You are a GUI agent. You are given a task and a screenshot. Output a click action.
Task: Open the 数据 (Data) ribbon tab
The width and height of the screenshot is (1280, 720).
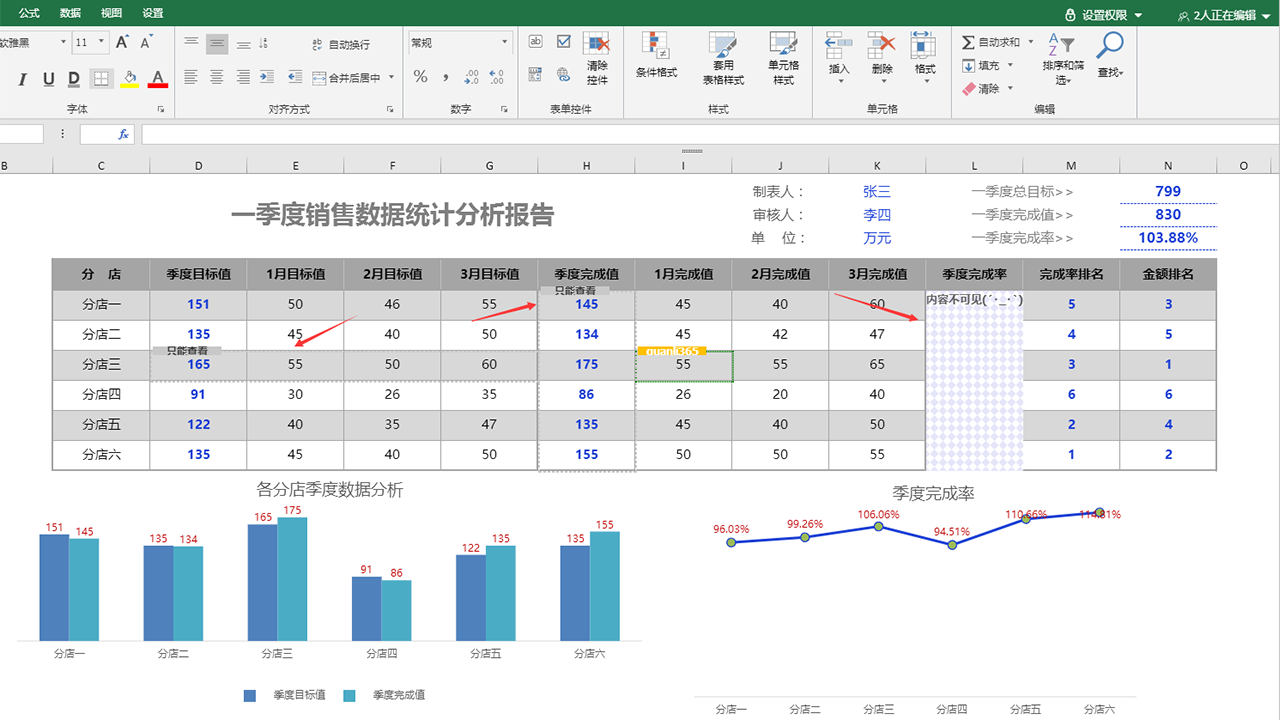tap(70, 14)
